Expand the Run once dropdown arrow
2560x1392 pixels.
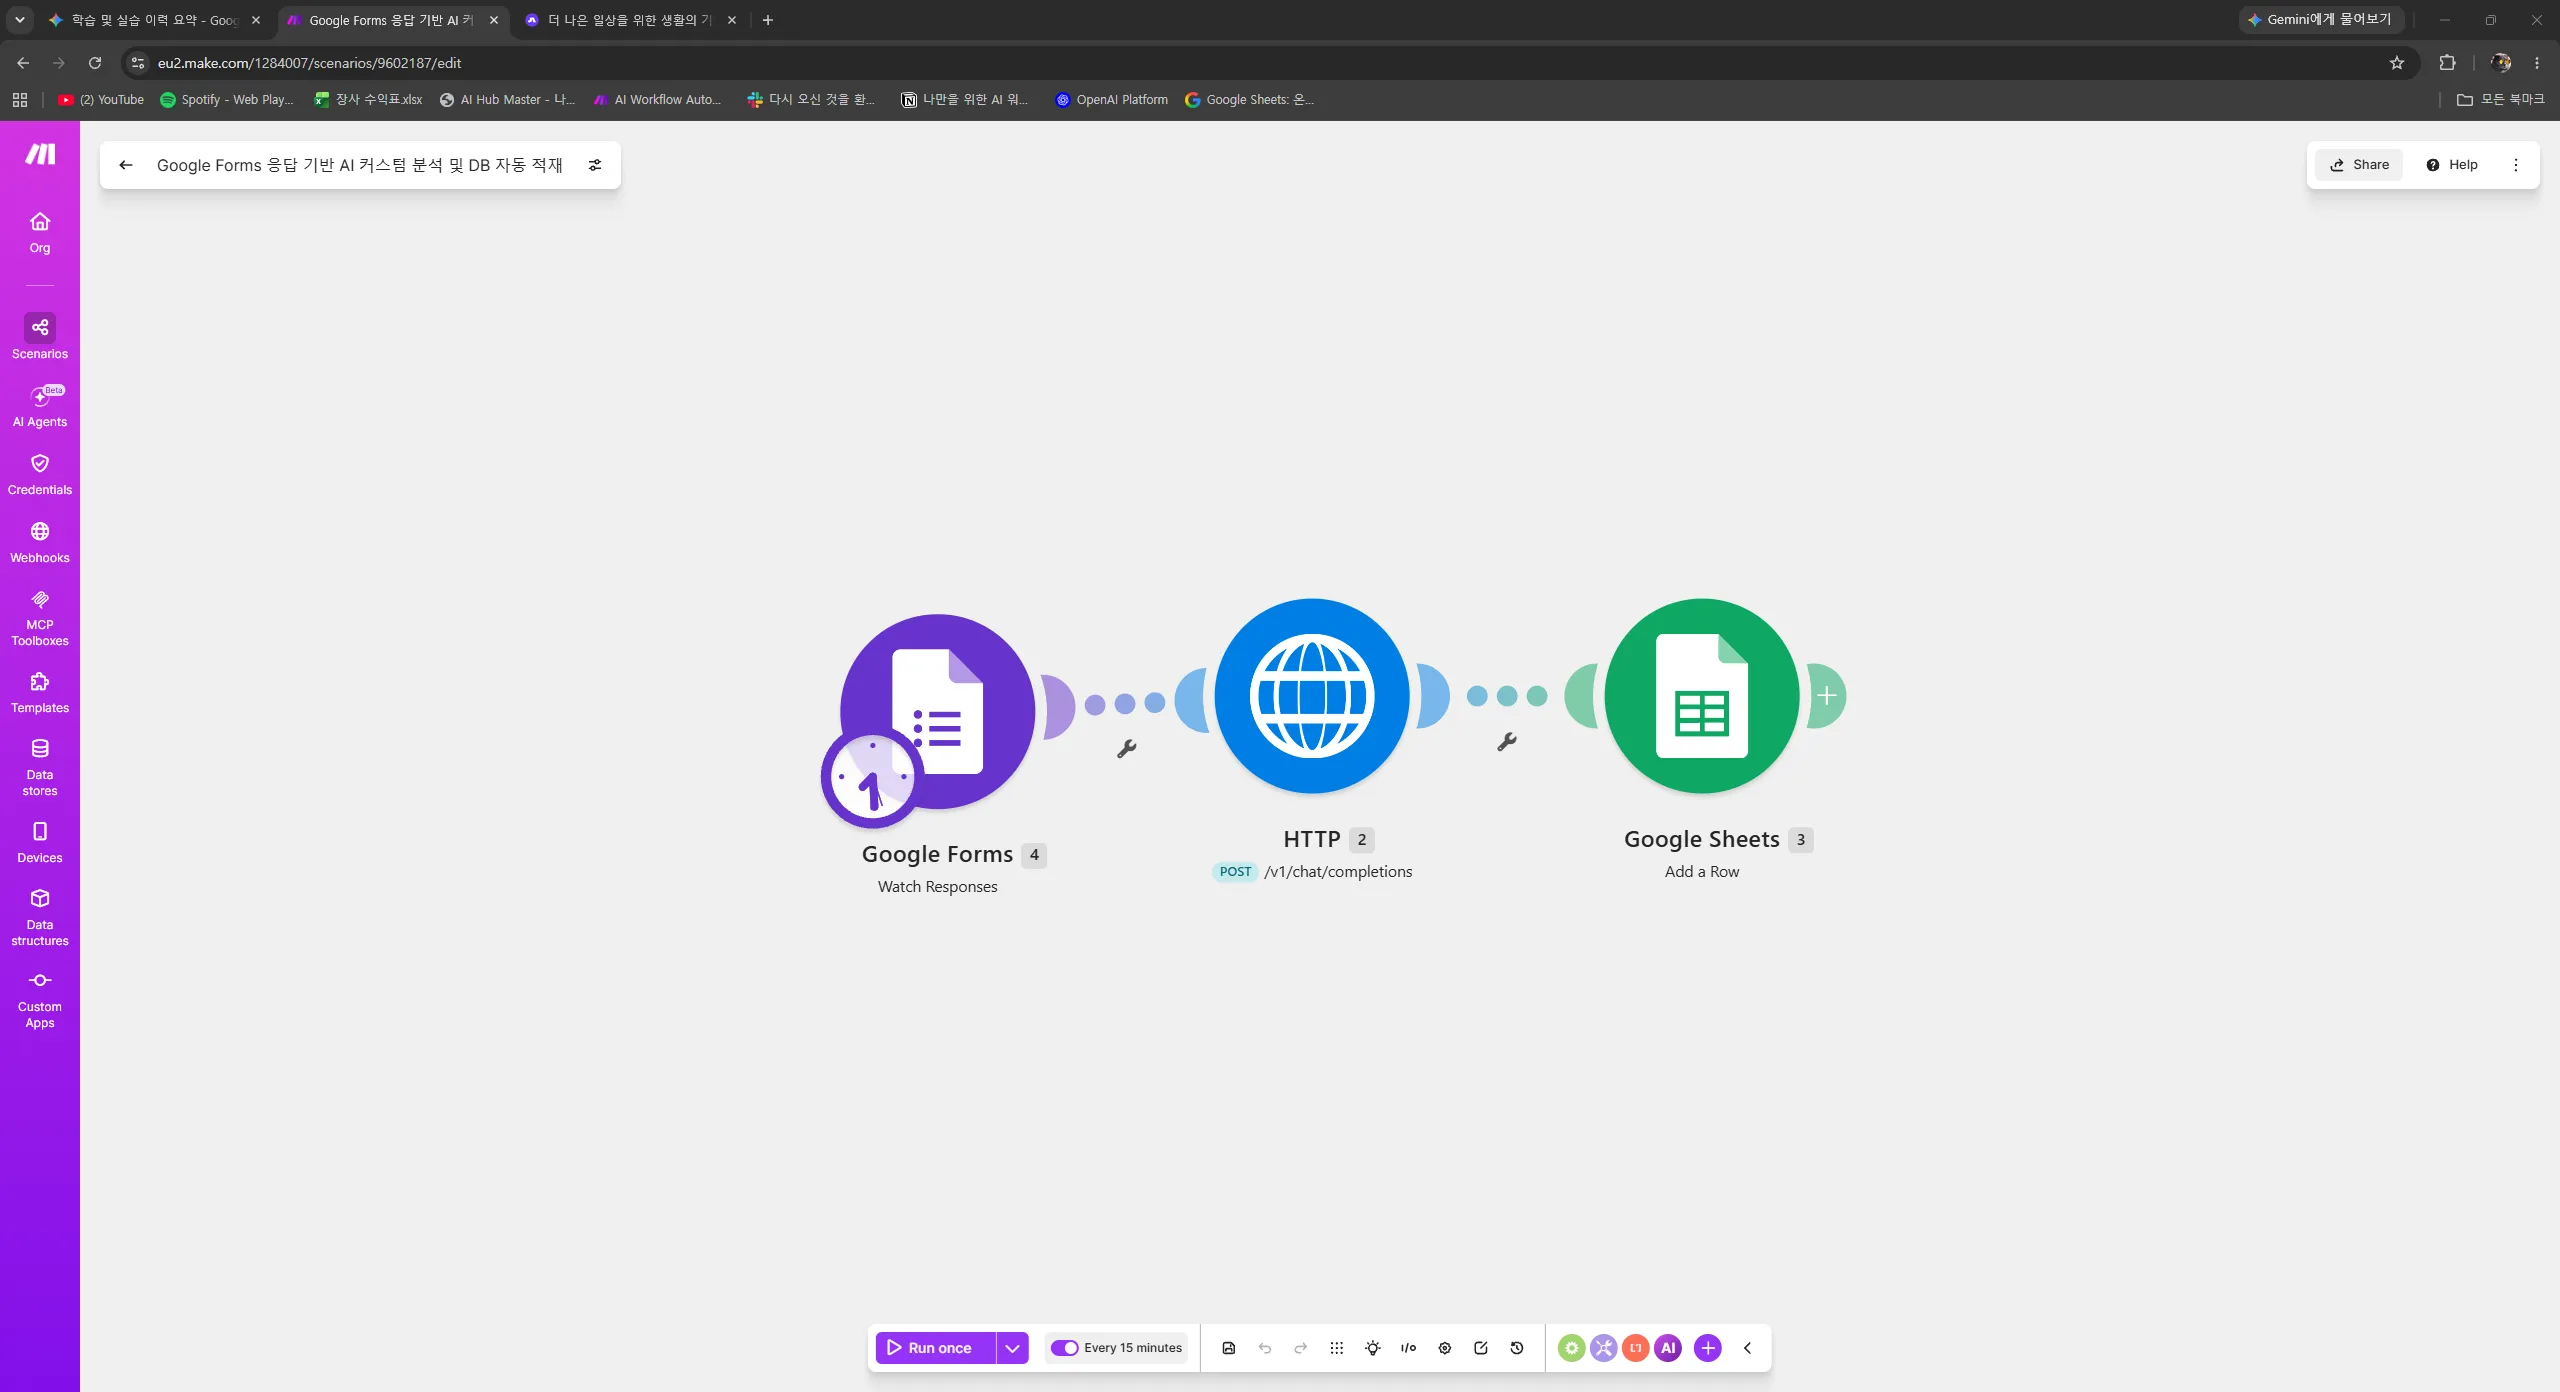[1012, 1347]
